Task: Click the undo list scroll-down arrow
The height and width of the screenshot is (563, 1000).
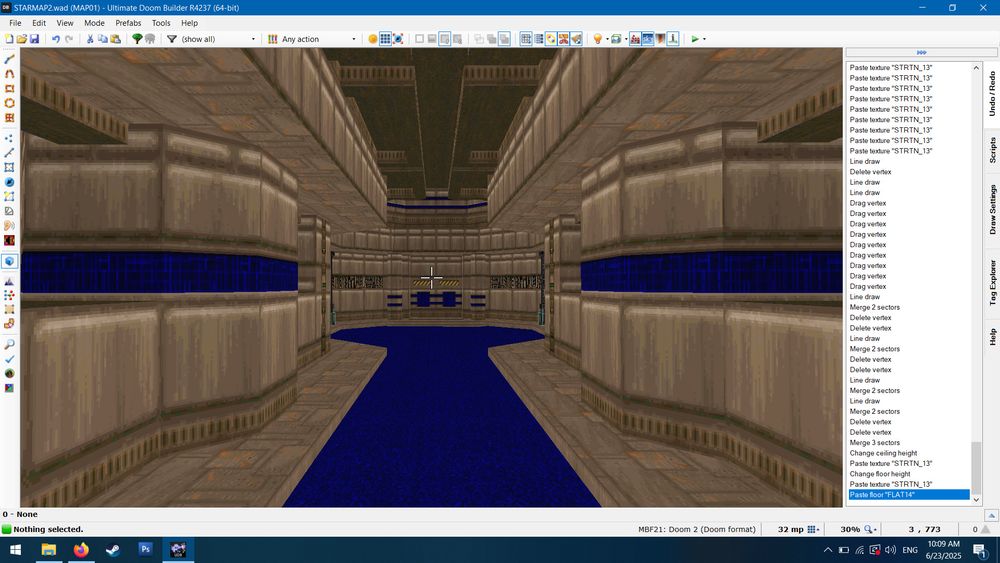Action: [976, 500]
